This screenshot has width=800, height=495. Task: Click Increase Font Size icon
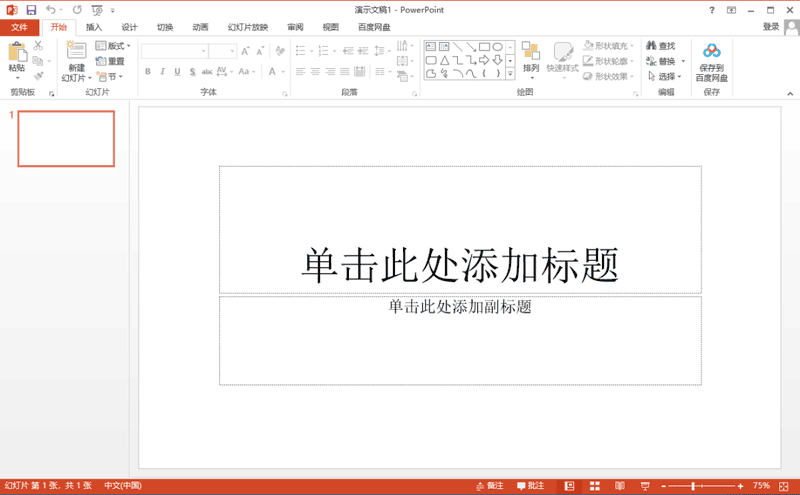245,51
